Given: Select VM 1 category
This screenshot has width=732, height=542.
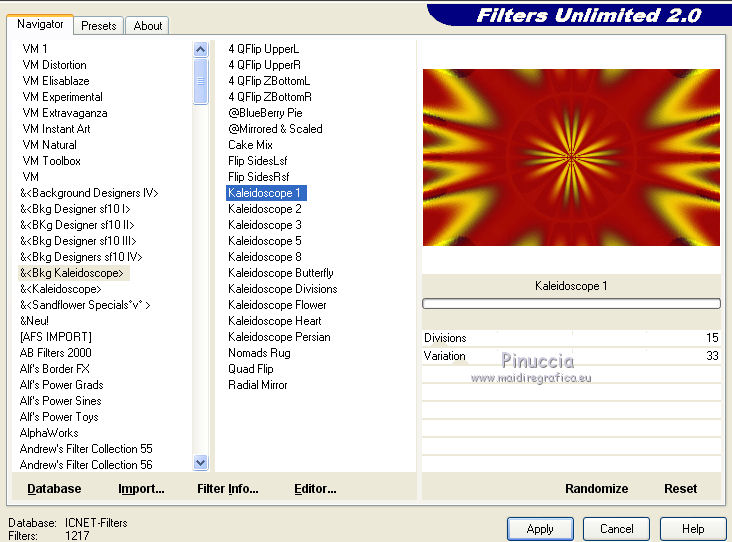Looking at the screenshot, I should coord(35,49).
